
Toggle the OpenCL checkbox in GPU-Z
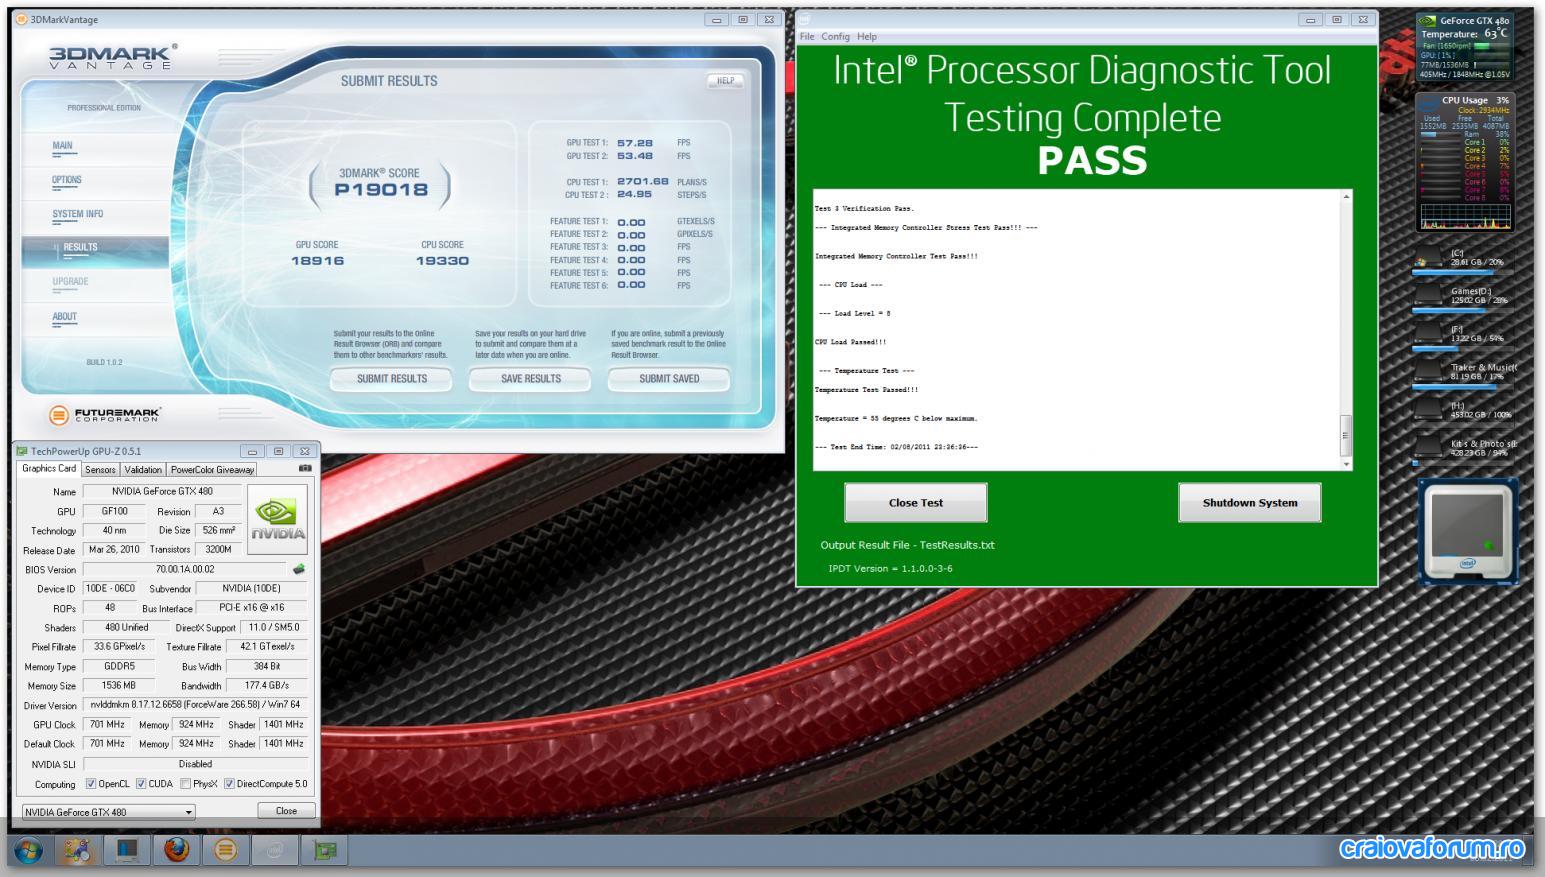click(91, 784)
